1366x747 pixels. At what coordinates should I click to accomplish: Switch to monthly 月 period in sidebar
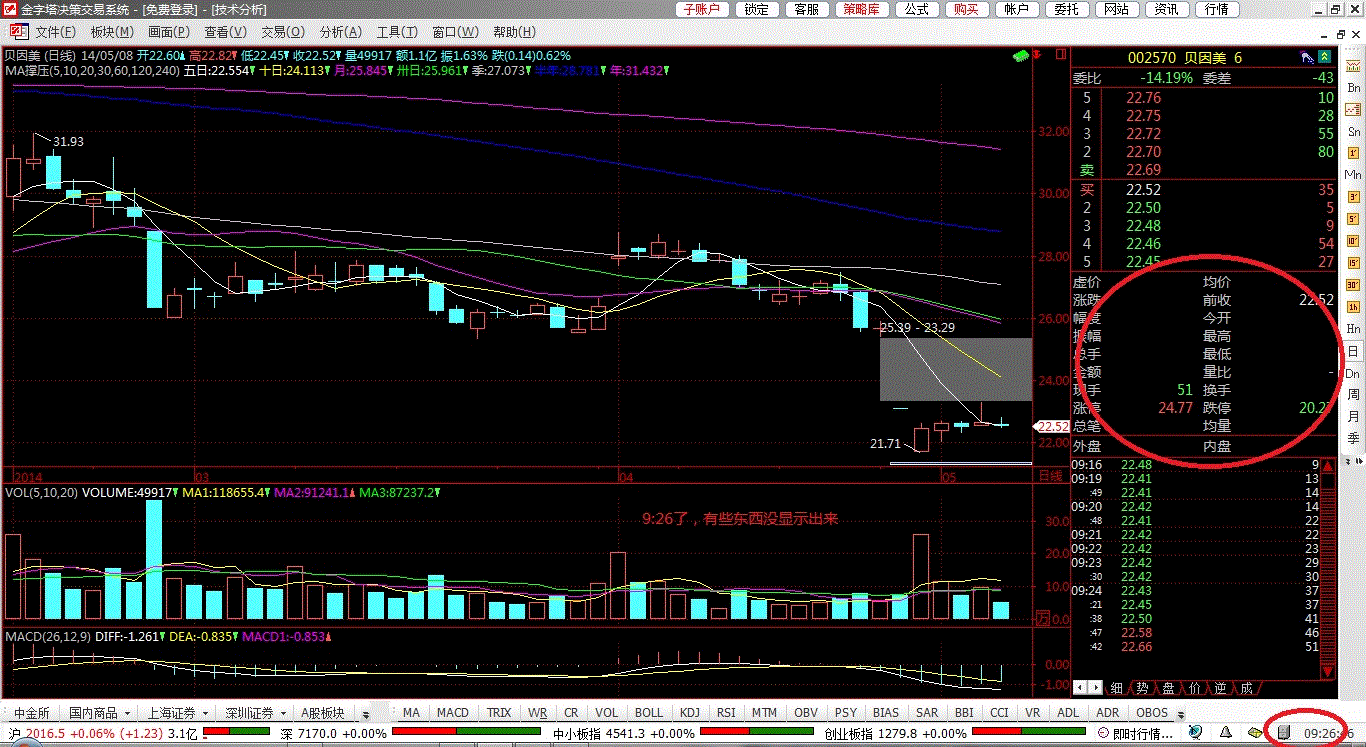click(1354, 417)
